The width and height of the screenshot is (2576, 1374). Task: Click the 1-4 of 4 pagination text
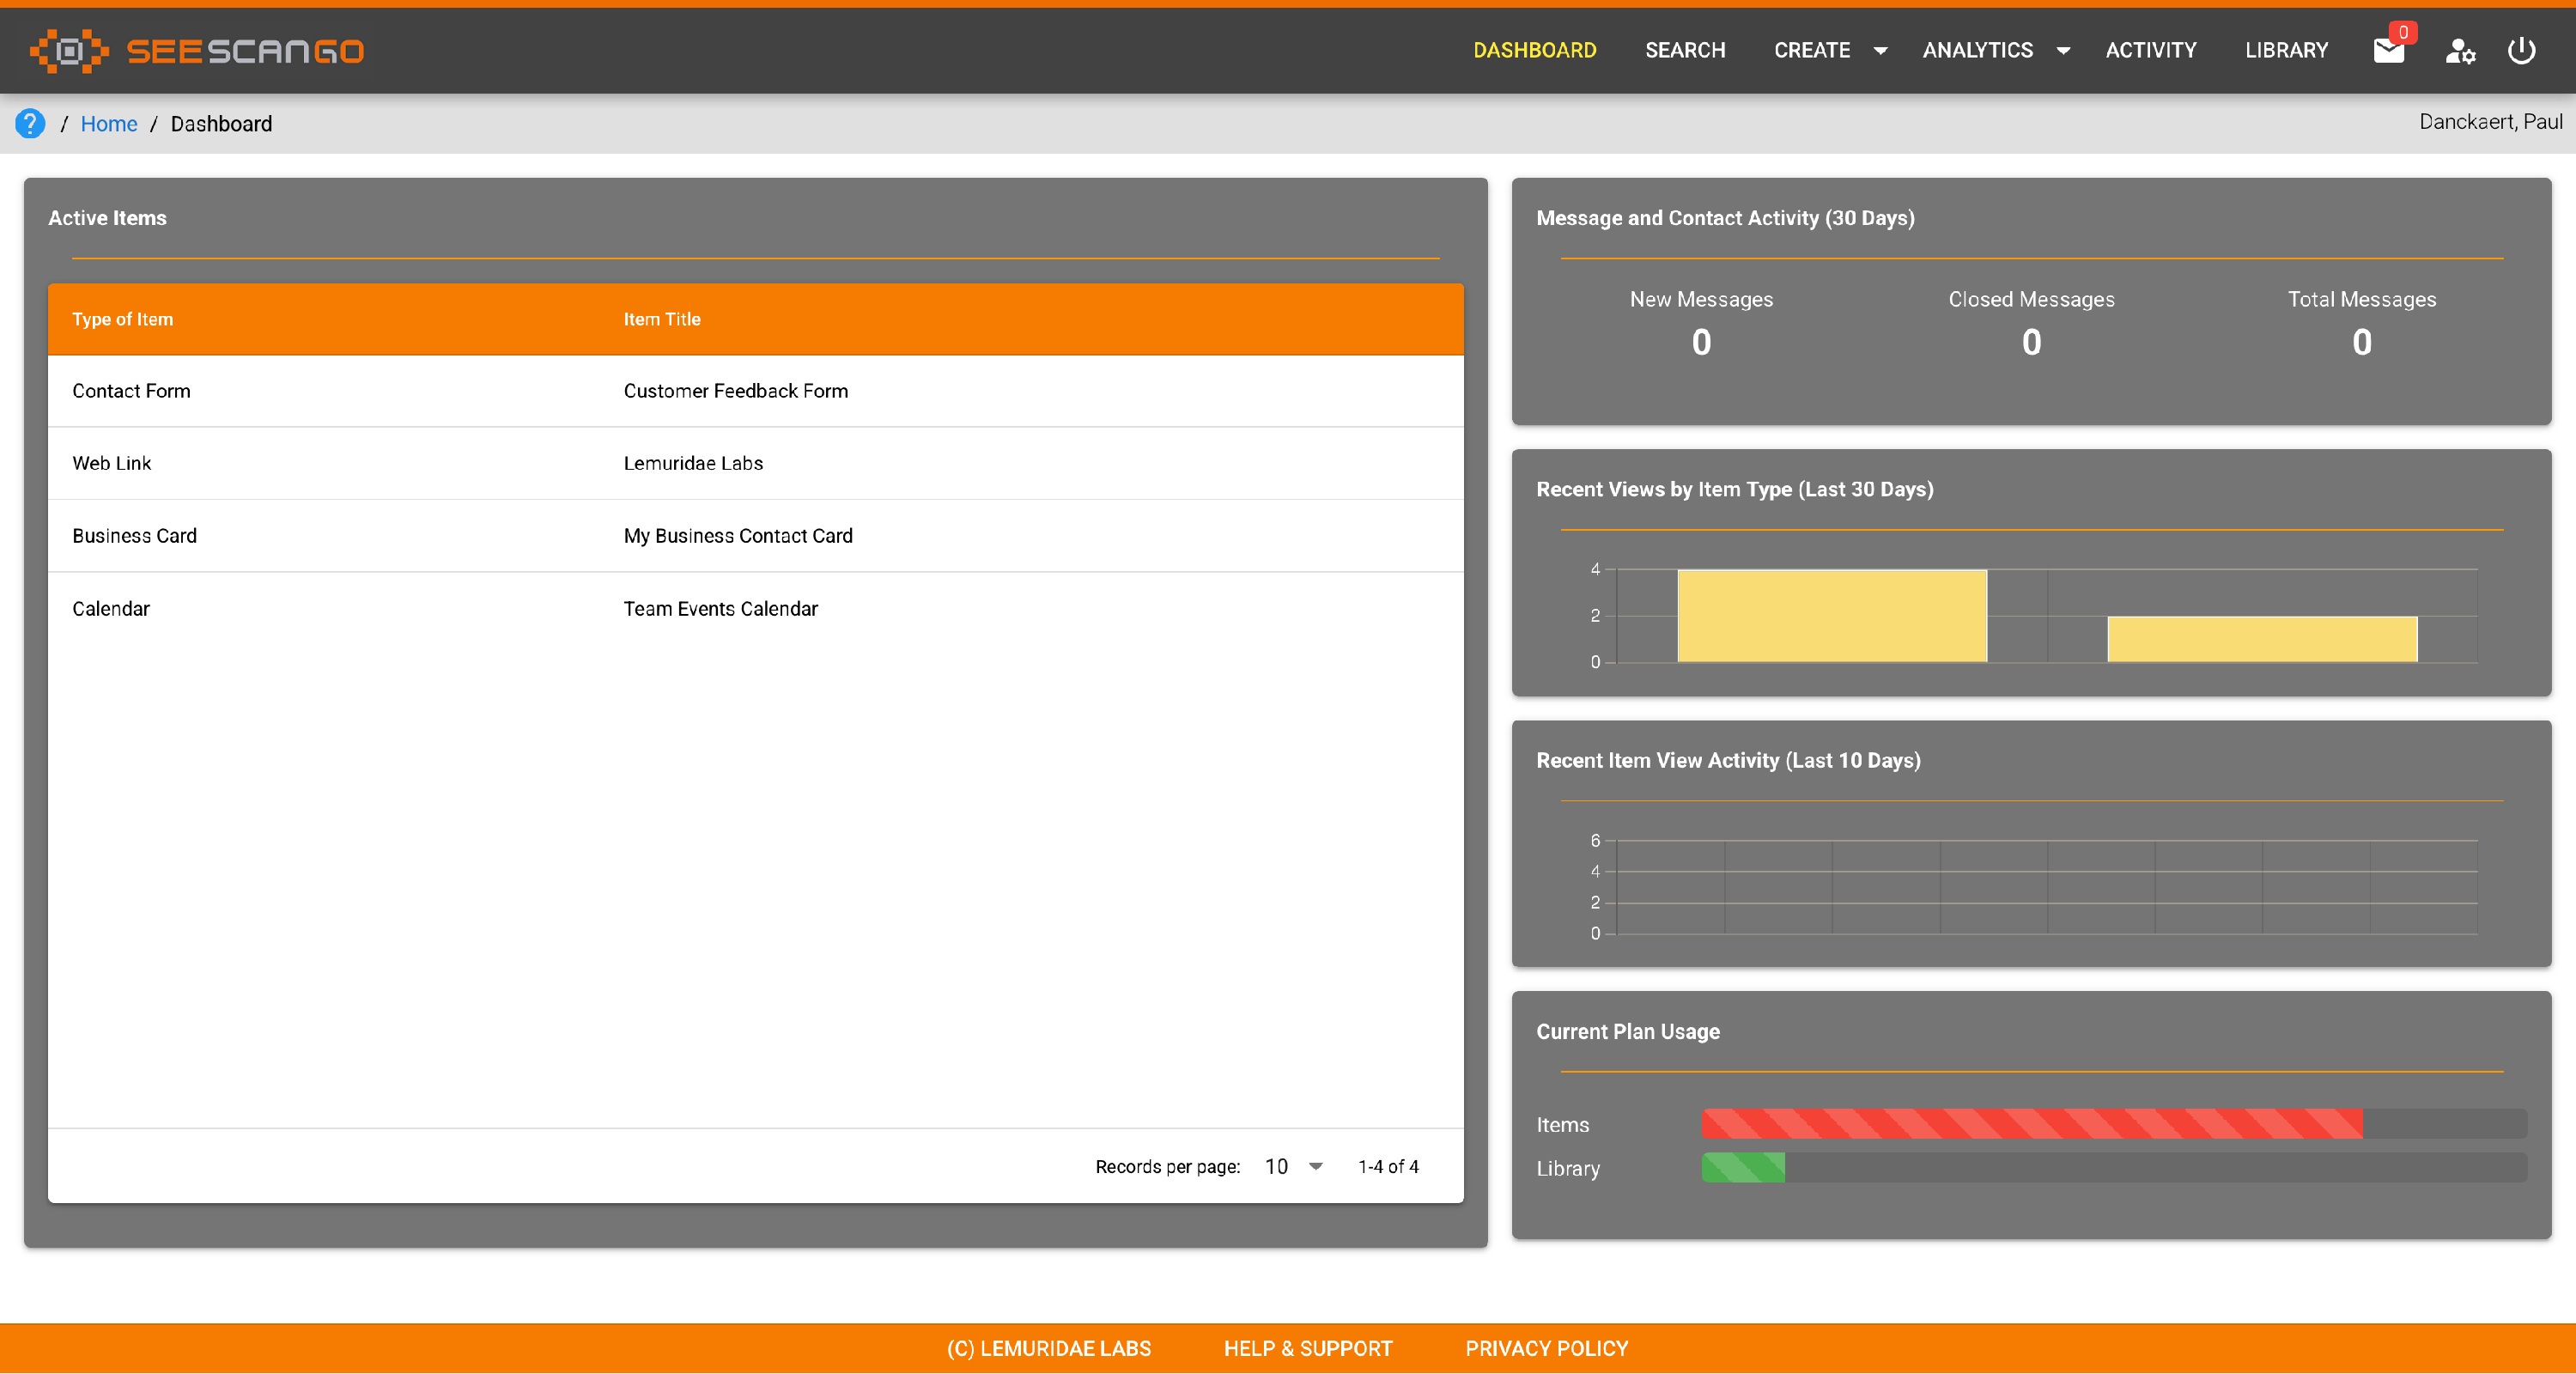pos(1388,1166)
